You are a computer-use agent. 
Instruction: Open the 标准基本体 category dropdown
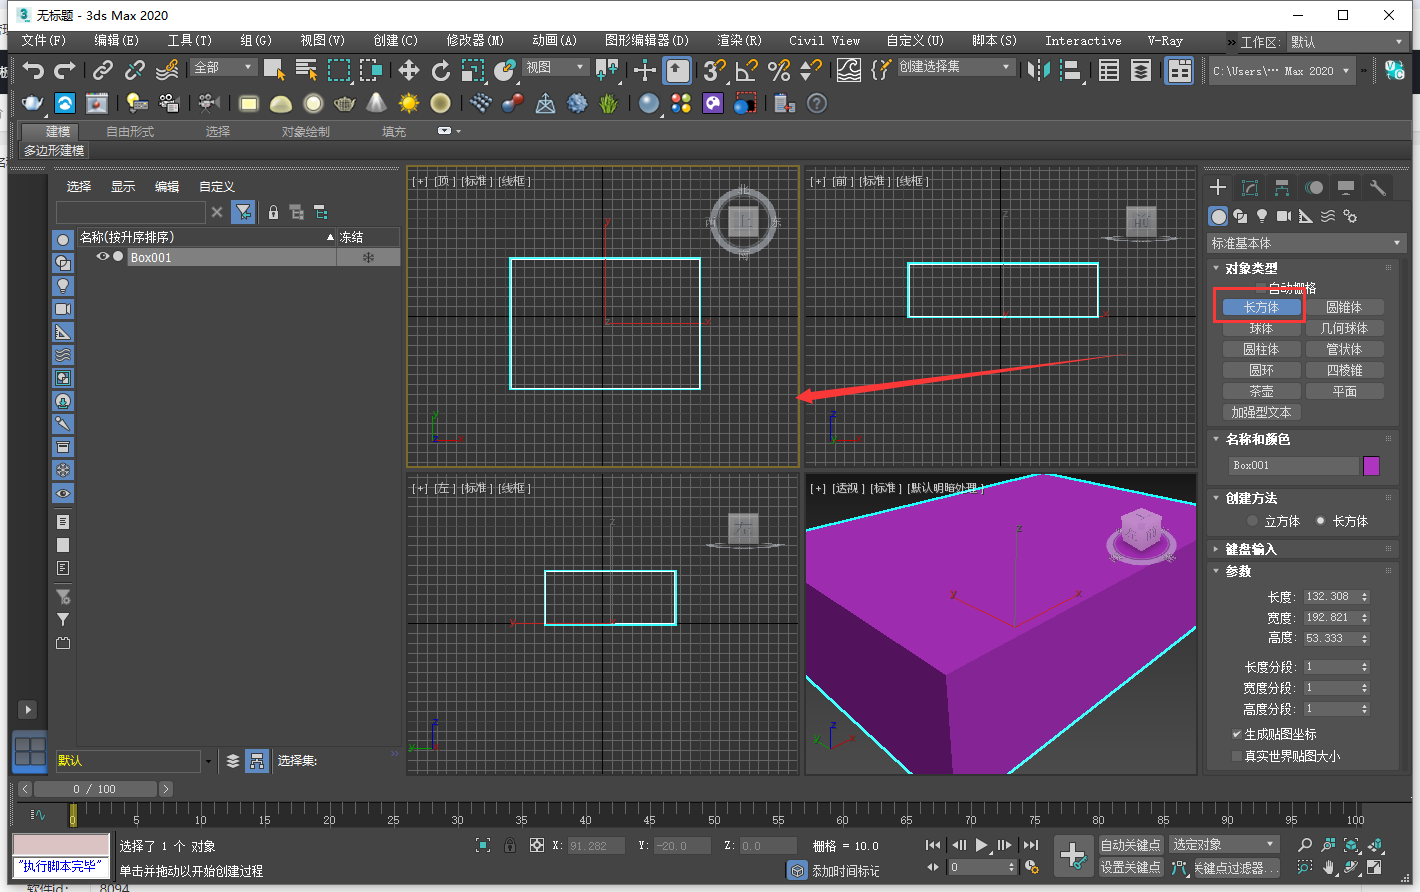click(1306, 243)
